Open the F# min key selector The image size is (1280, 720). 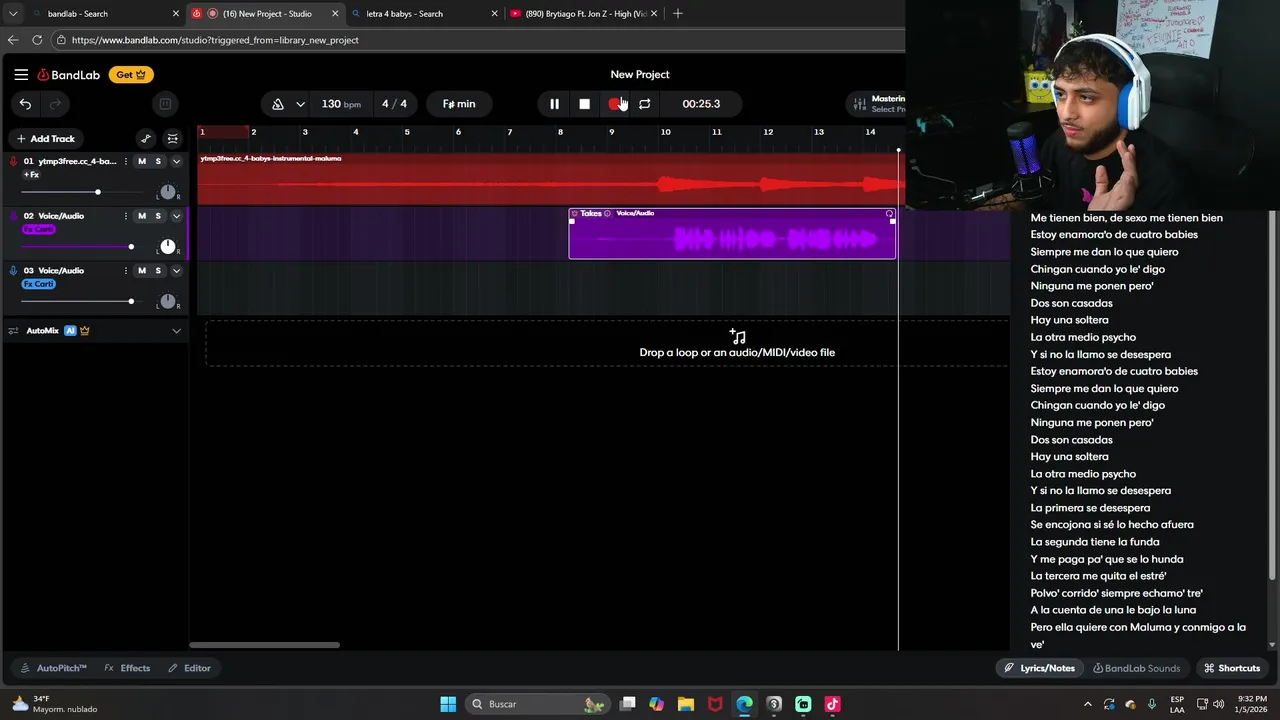pos(459,104)
